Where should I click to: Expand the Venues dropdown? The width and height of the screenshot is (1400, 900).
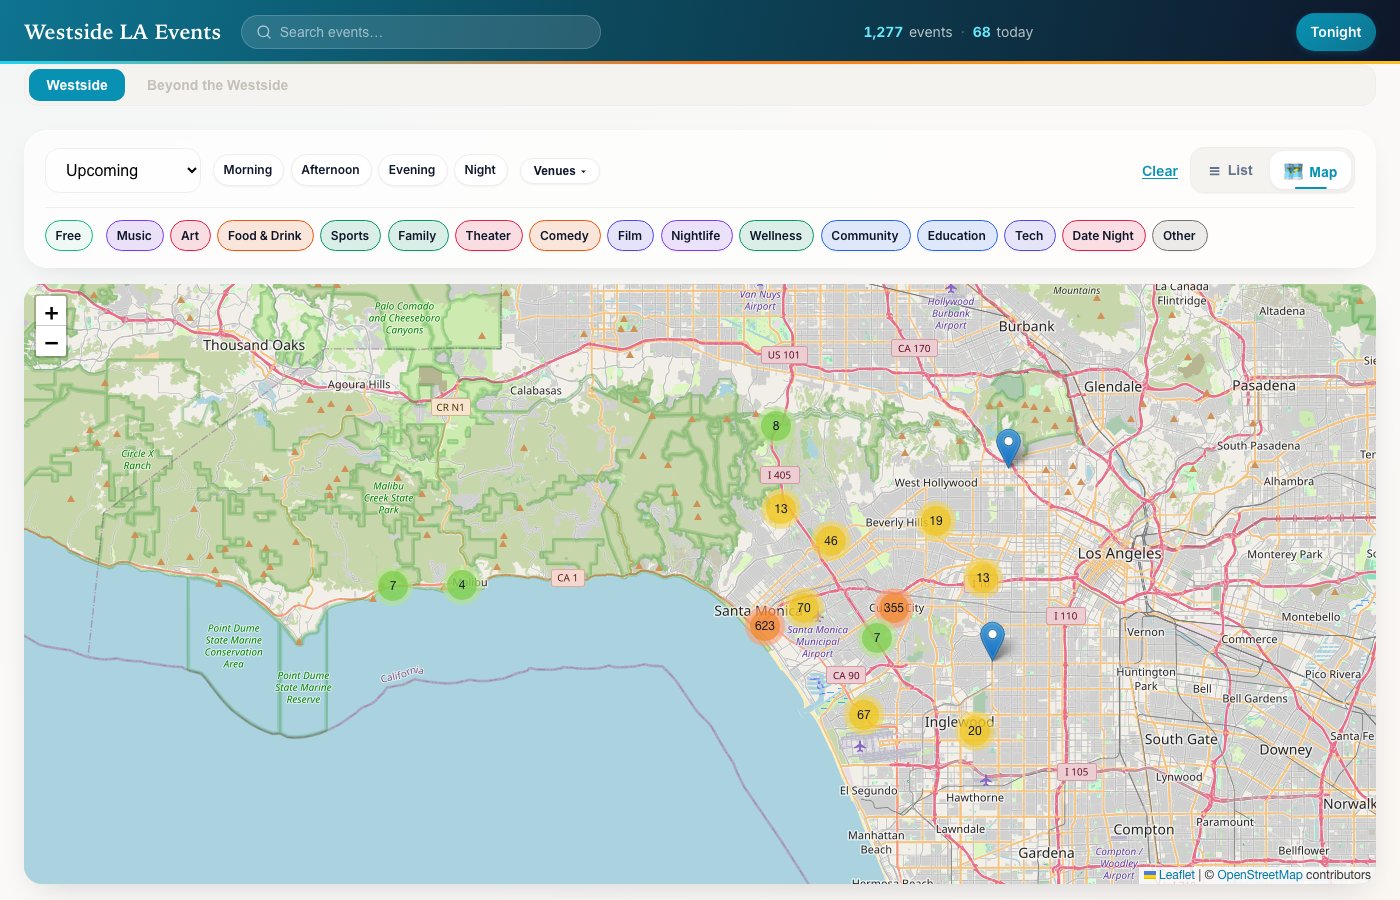[560, 171]
